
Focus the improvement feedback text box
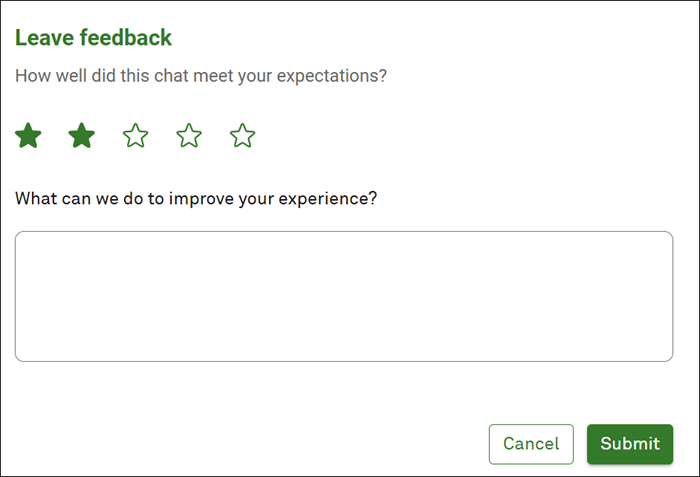tap(343, 296)
